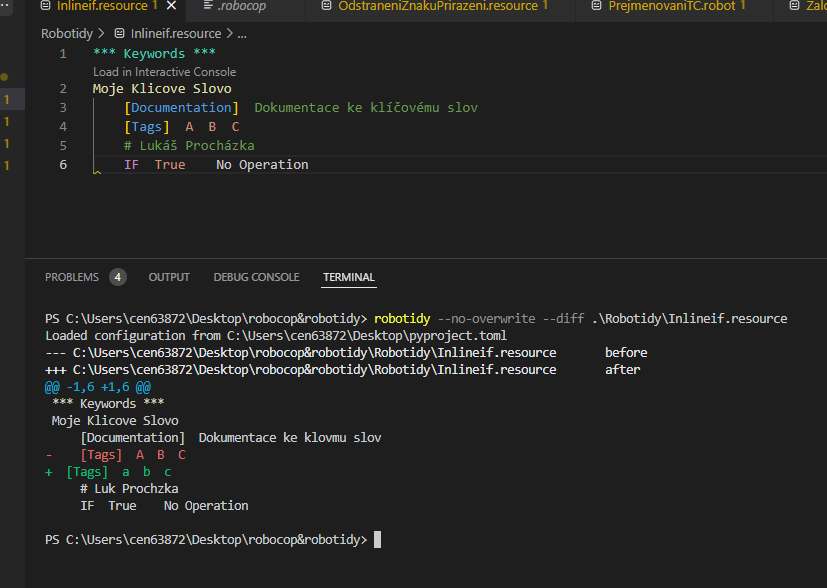
Task: Click the added [Tags] a b c diff line
Action: (x=108, y=471)
